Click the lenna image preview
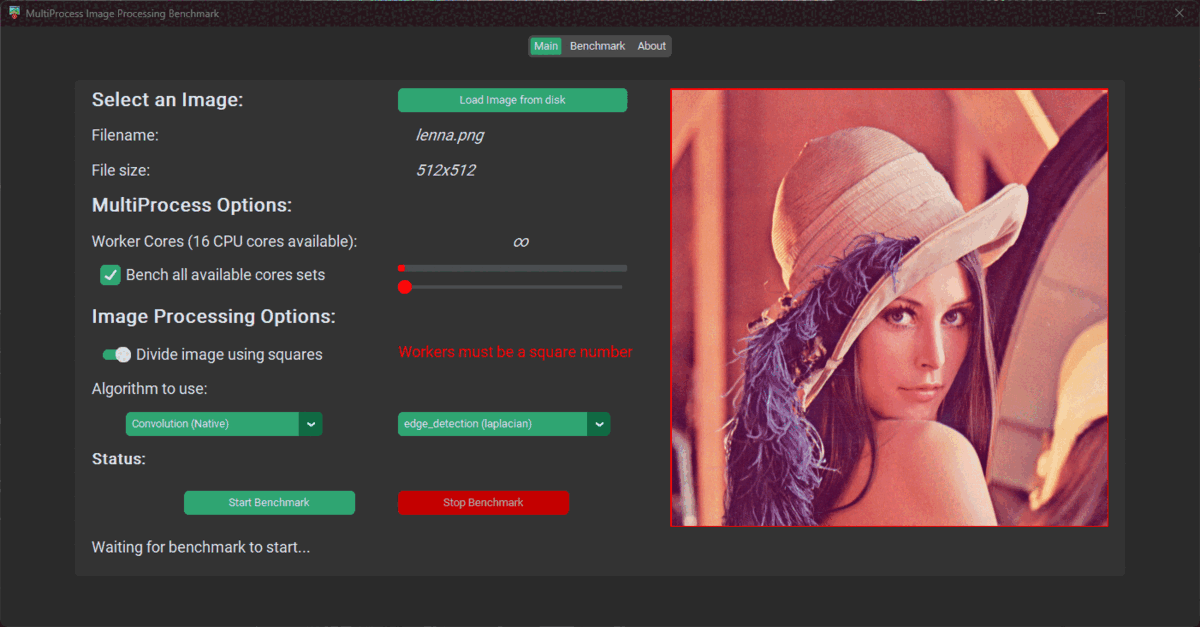The width and height of the screenshot is (1200, 627). [889, 307]
